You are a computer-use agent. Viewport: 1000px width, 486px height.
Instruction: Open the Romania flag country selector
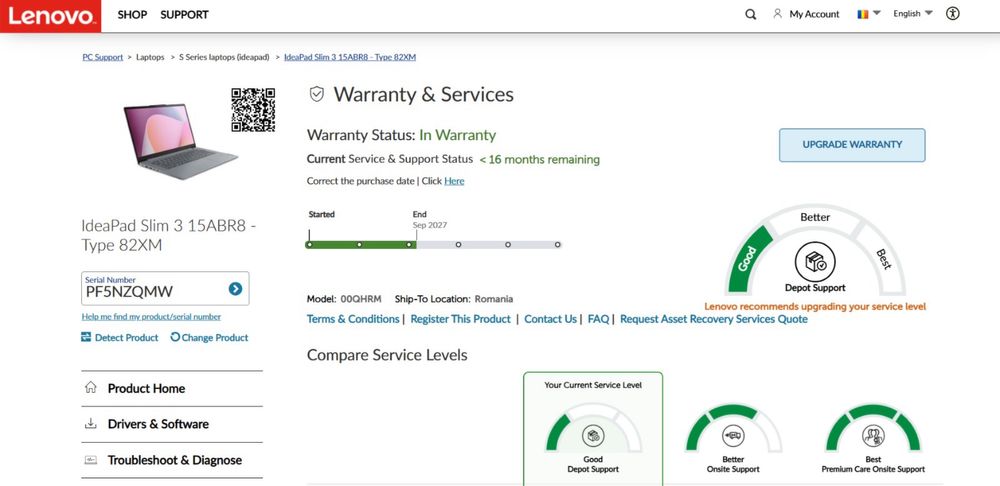tap(868, 13)
